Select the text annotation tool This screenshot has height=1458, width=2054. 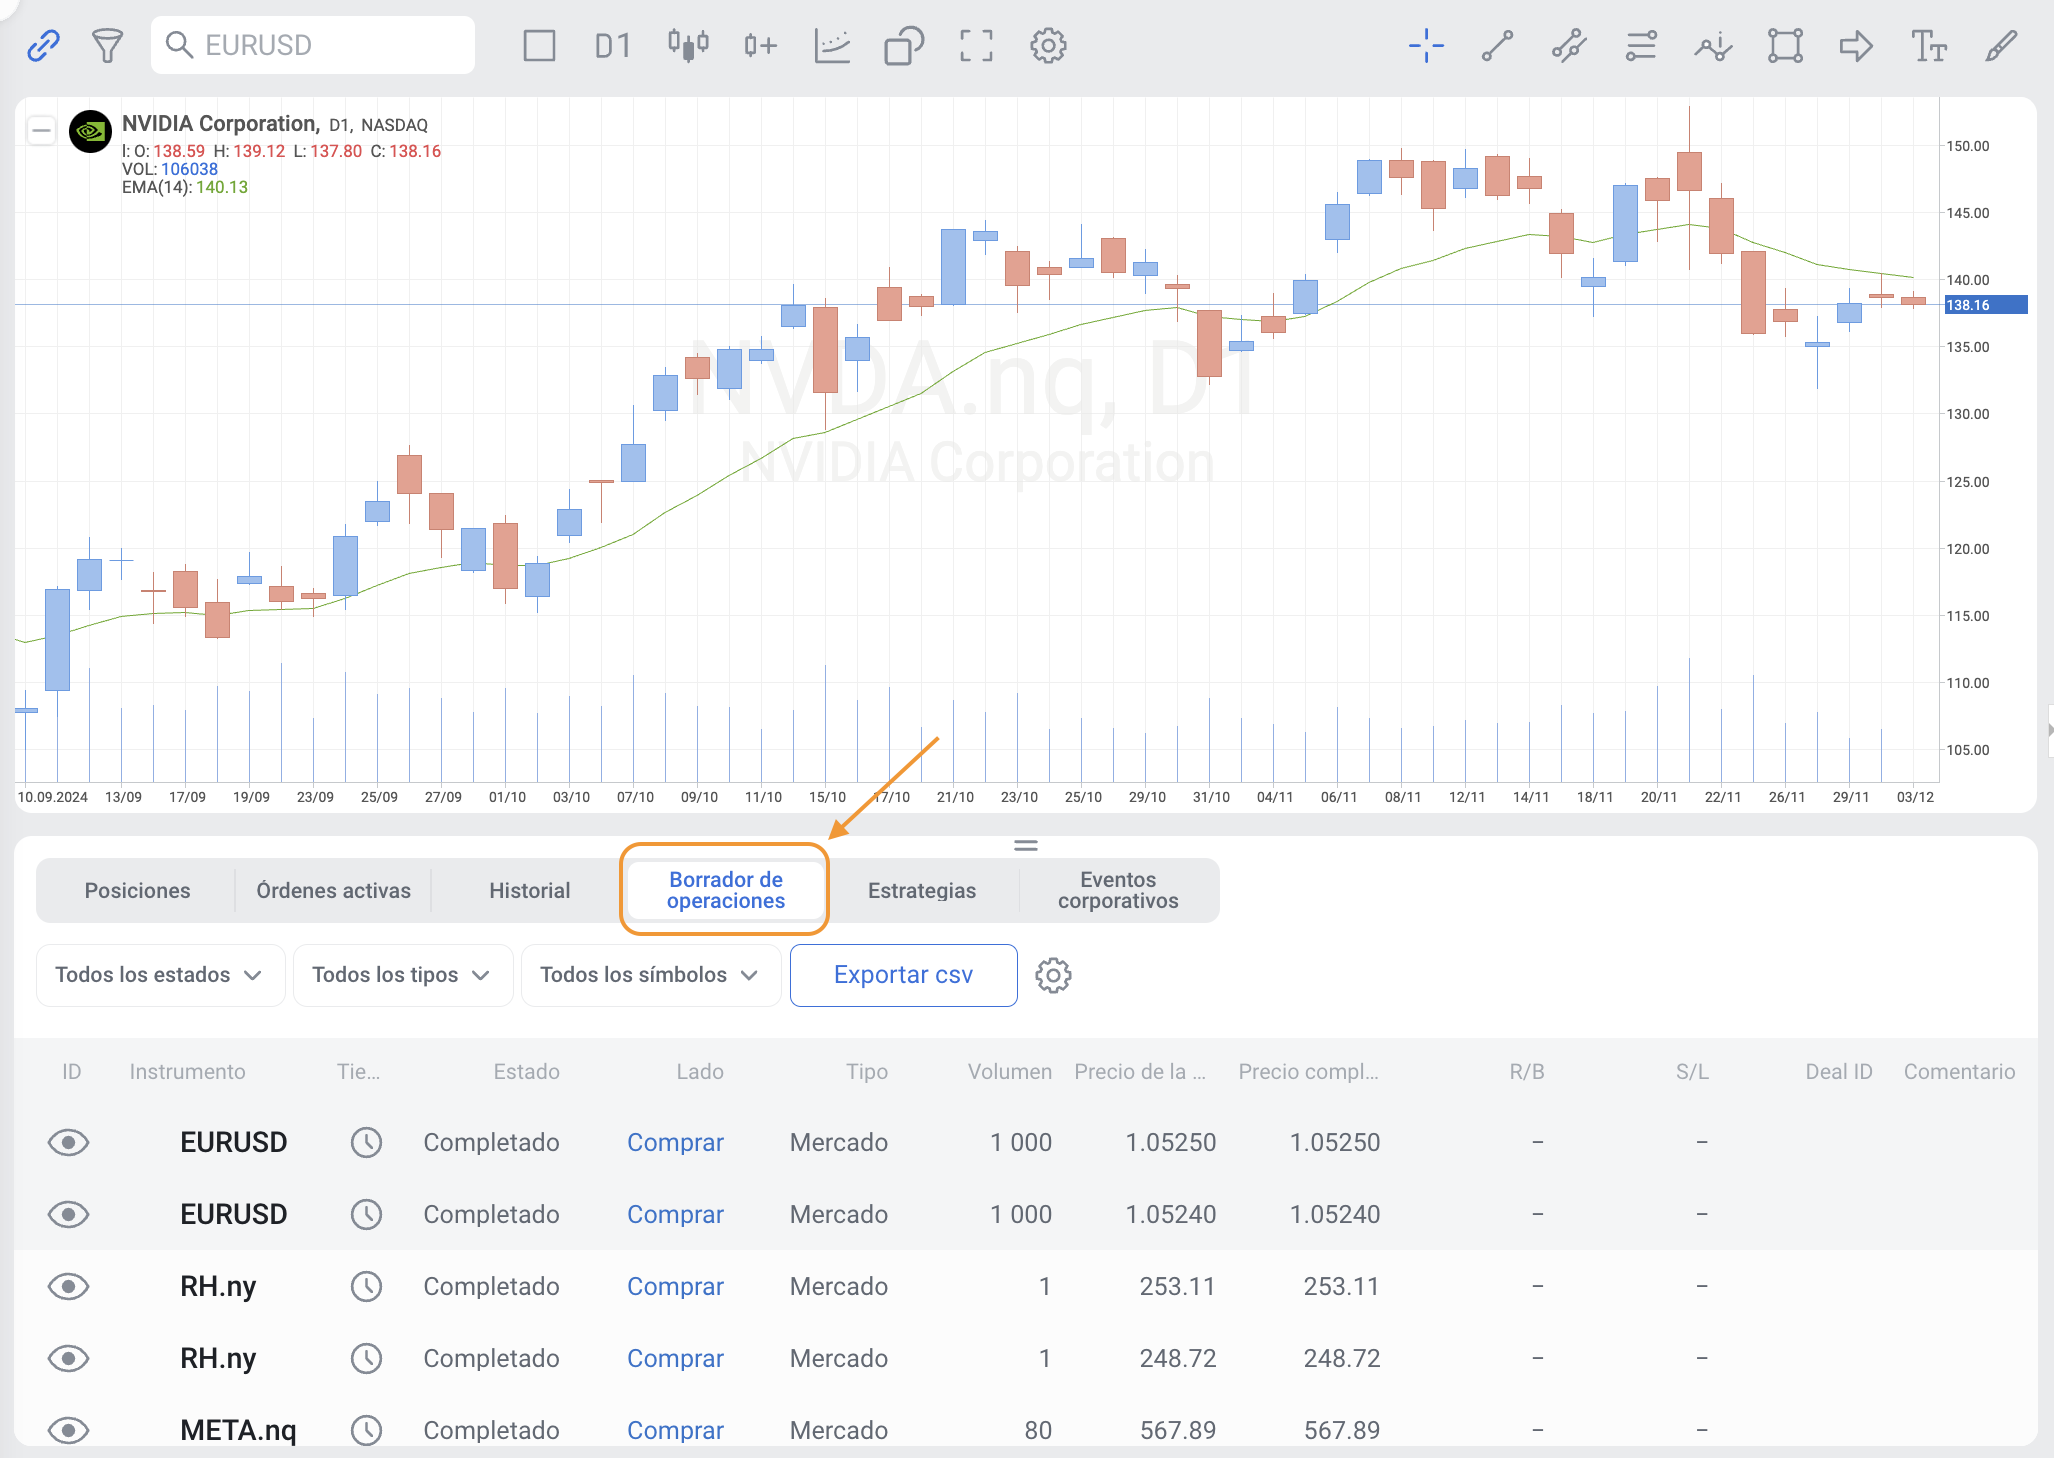pyautogui.click(x=1928, y=45)
